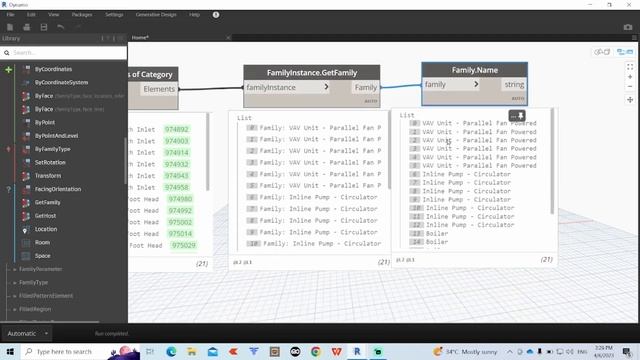Click the Elements output port

click(x=159, y=89)
